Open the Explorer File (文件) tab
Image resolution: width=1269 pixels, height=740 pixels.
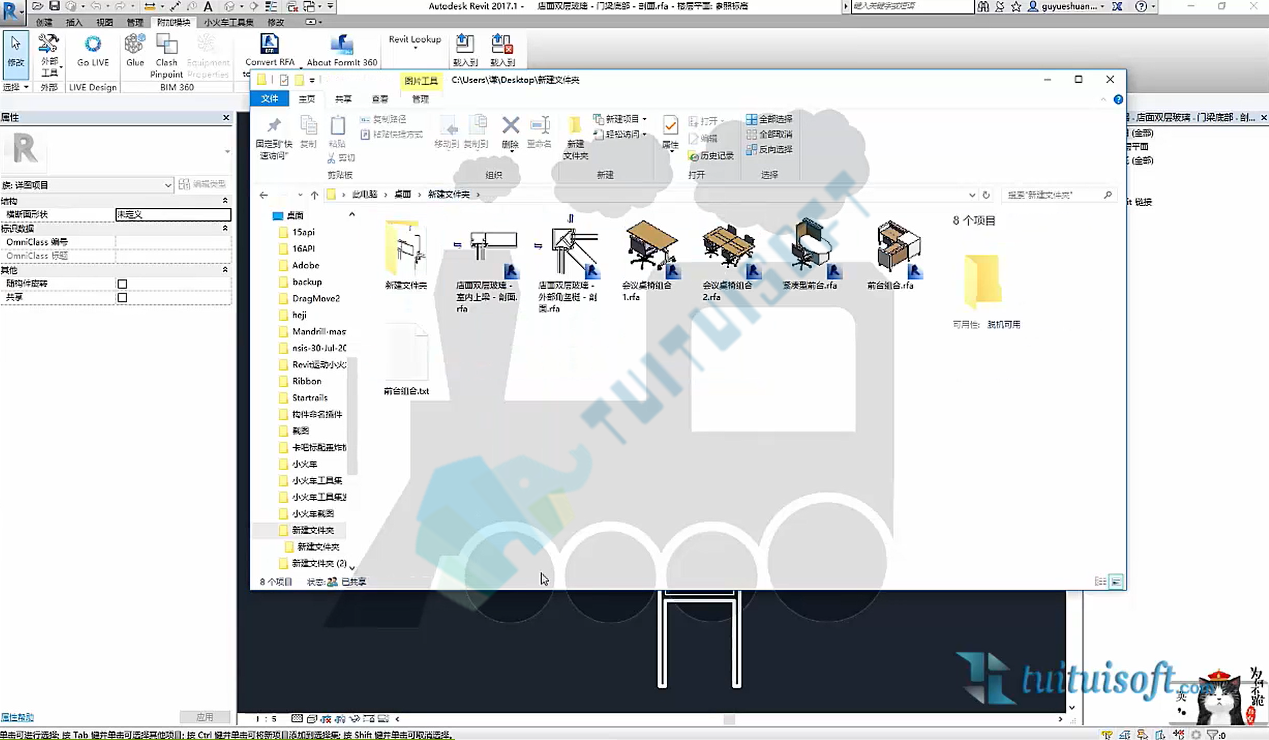[270, 99]
